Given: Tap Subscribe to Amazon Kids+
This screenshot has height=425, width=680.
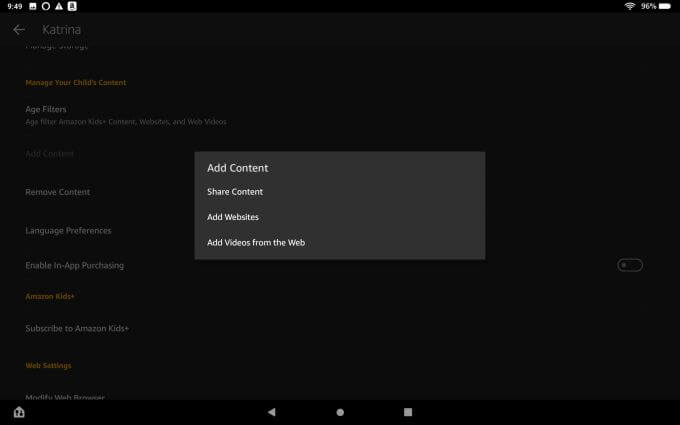Looking at the screenshot, I should coord(77,328).
